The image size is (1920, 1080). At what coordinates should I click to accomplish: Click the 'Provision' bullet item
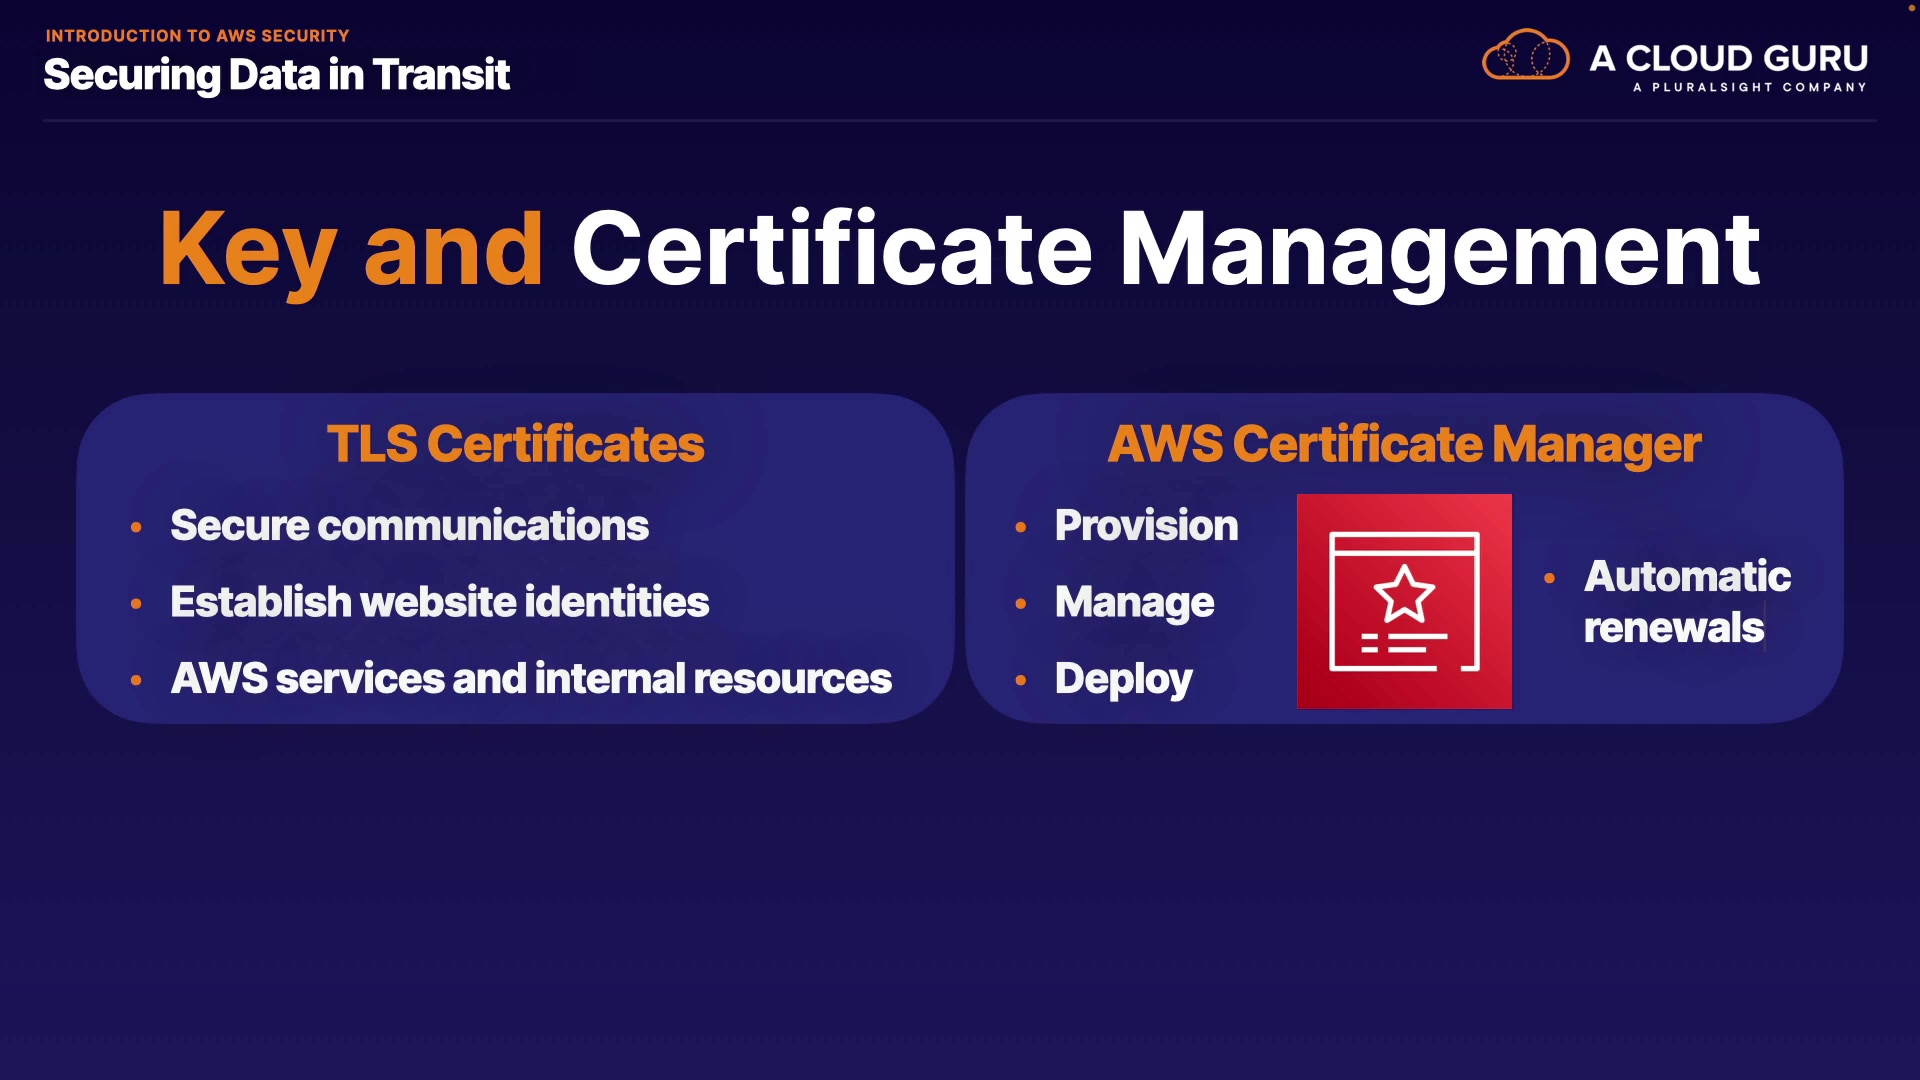[x=1146, y=526]
